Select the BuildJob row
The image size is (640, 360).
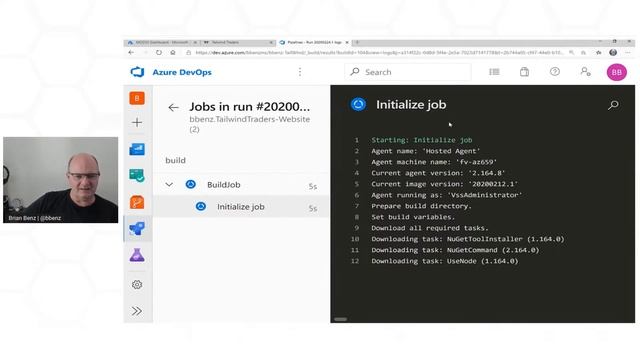pos(241,185)
